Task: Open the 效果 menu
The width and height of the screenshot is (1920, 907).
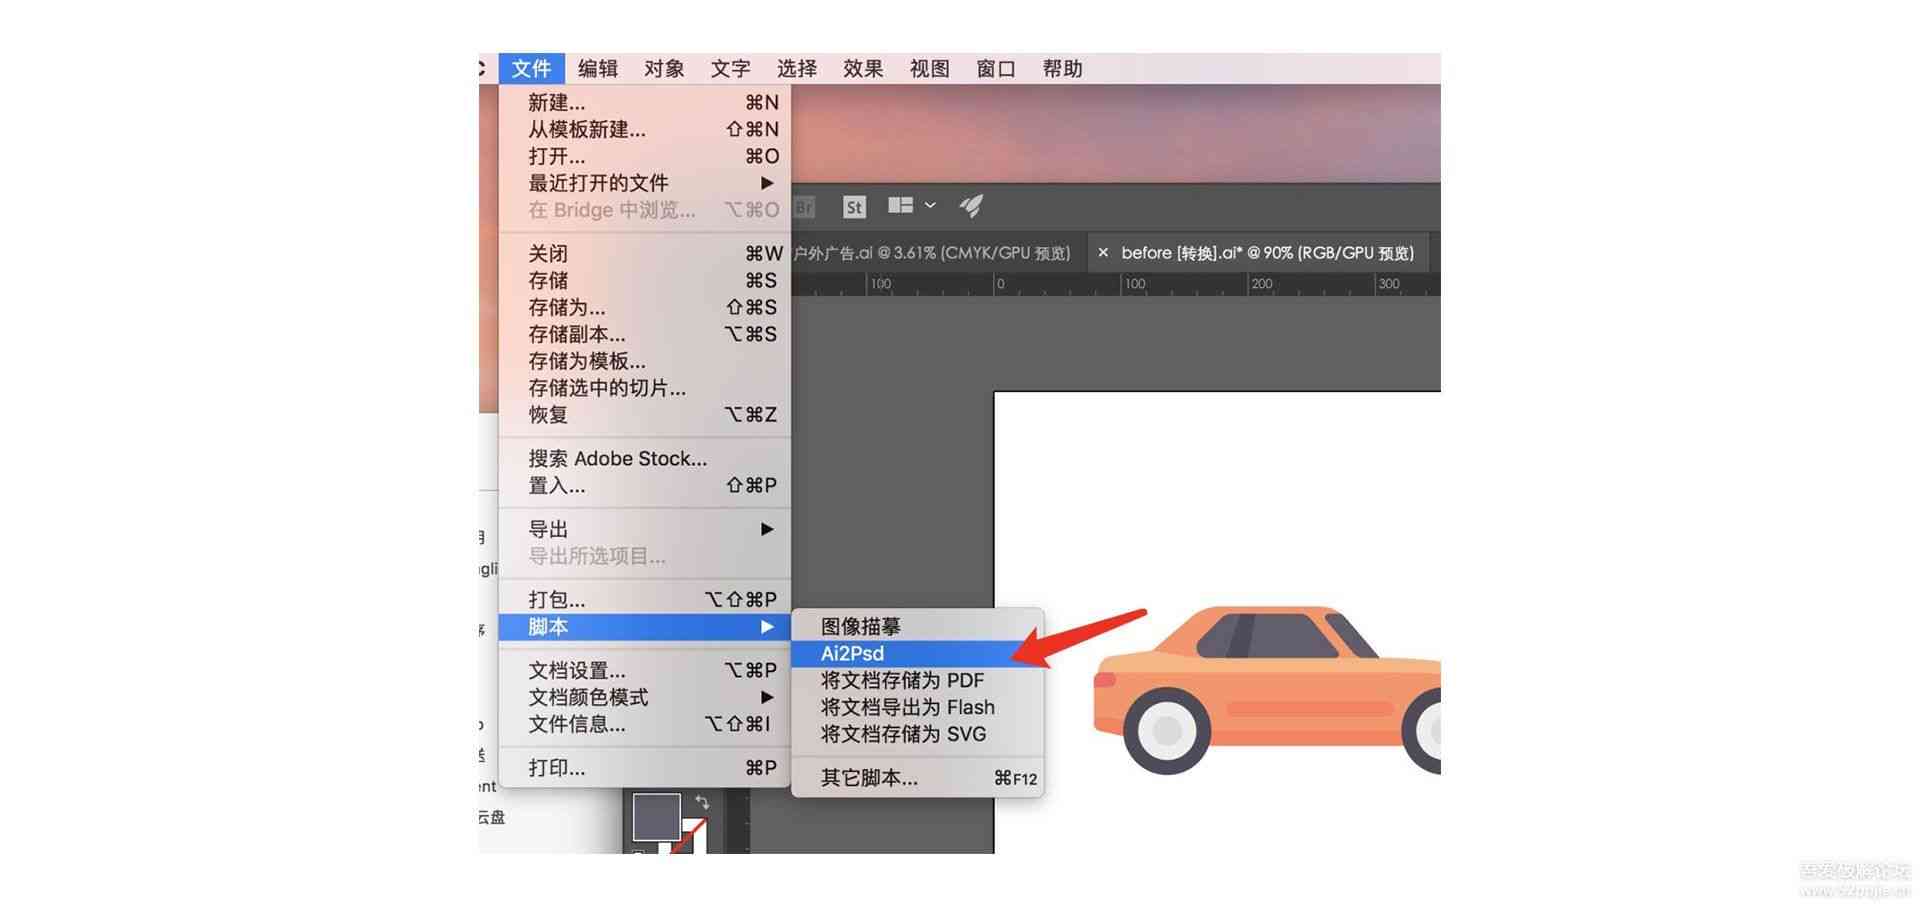Action: tap(863, 68)
